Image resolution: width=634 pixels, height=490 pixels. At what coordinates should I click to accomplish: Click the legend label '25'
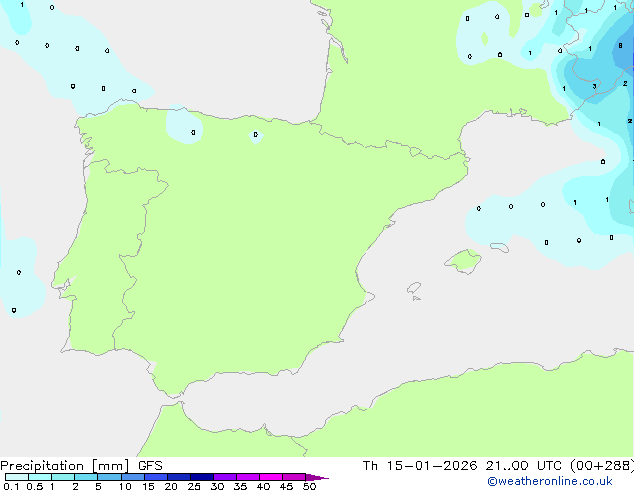pyautogui.click(x=194, y=486)
